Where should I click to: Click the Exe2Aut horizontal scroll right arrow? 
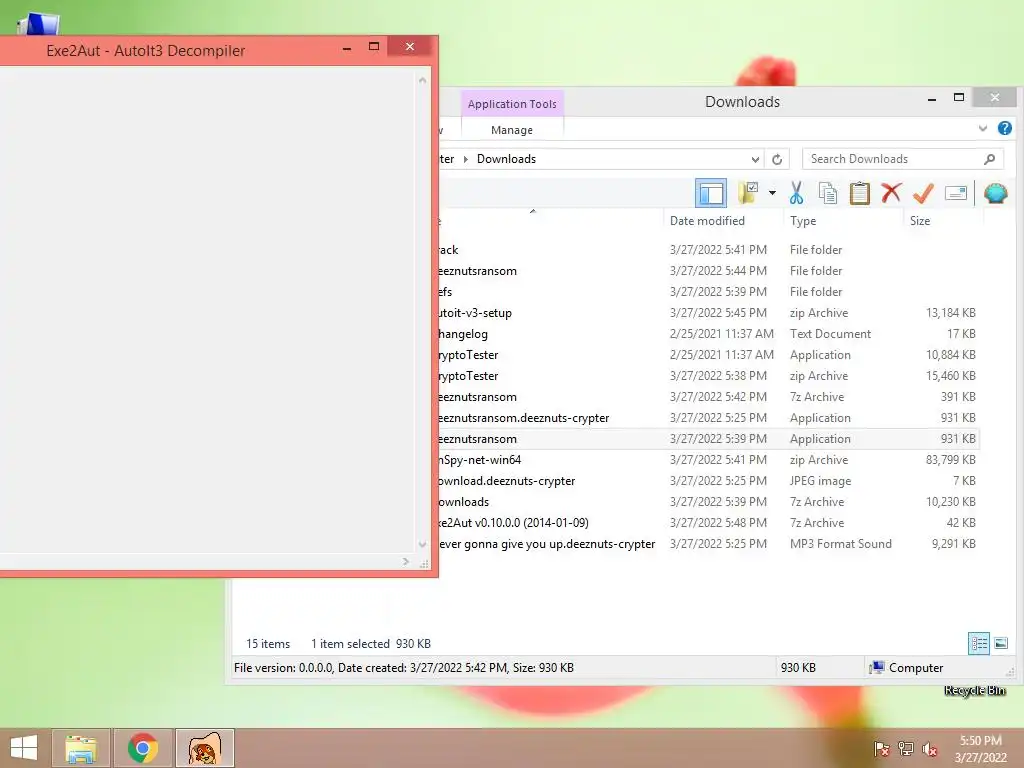[406, 562]
